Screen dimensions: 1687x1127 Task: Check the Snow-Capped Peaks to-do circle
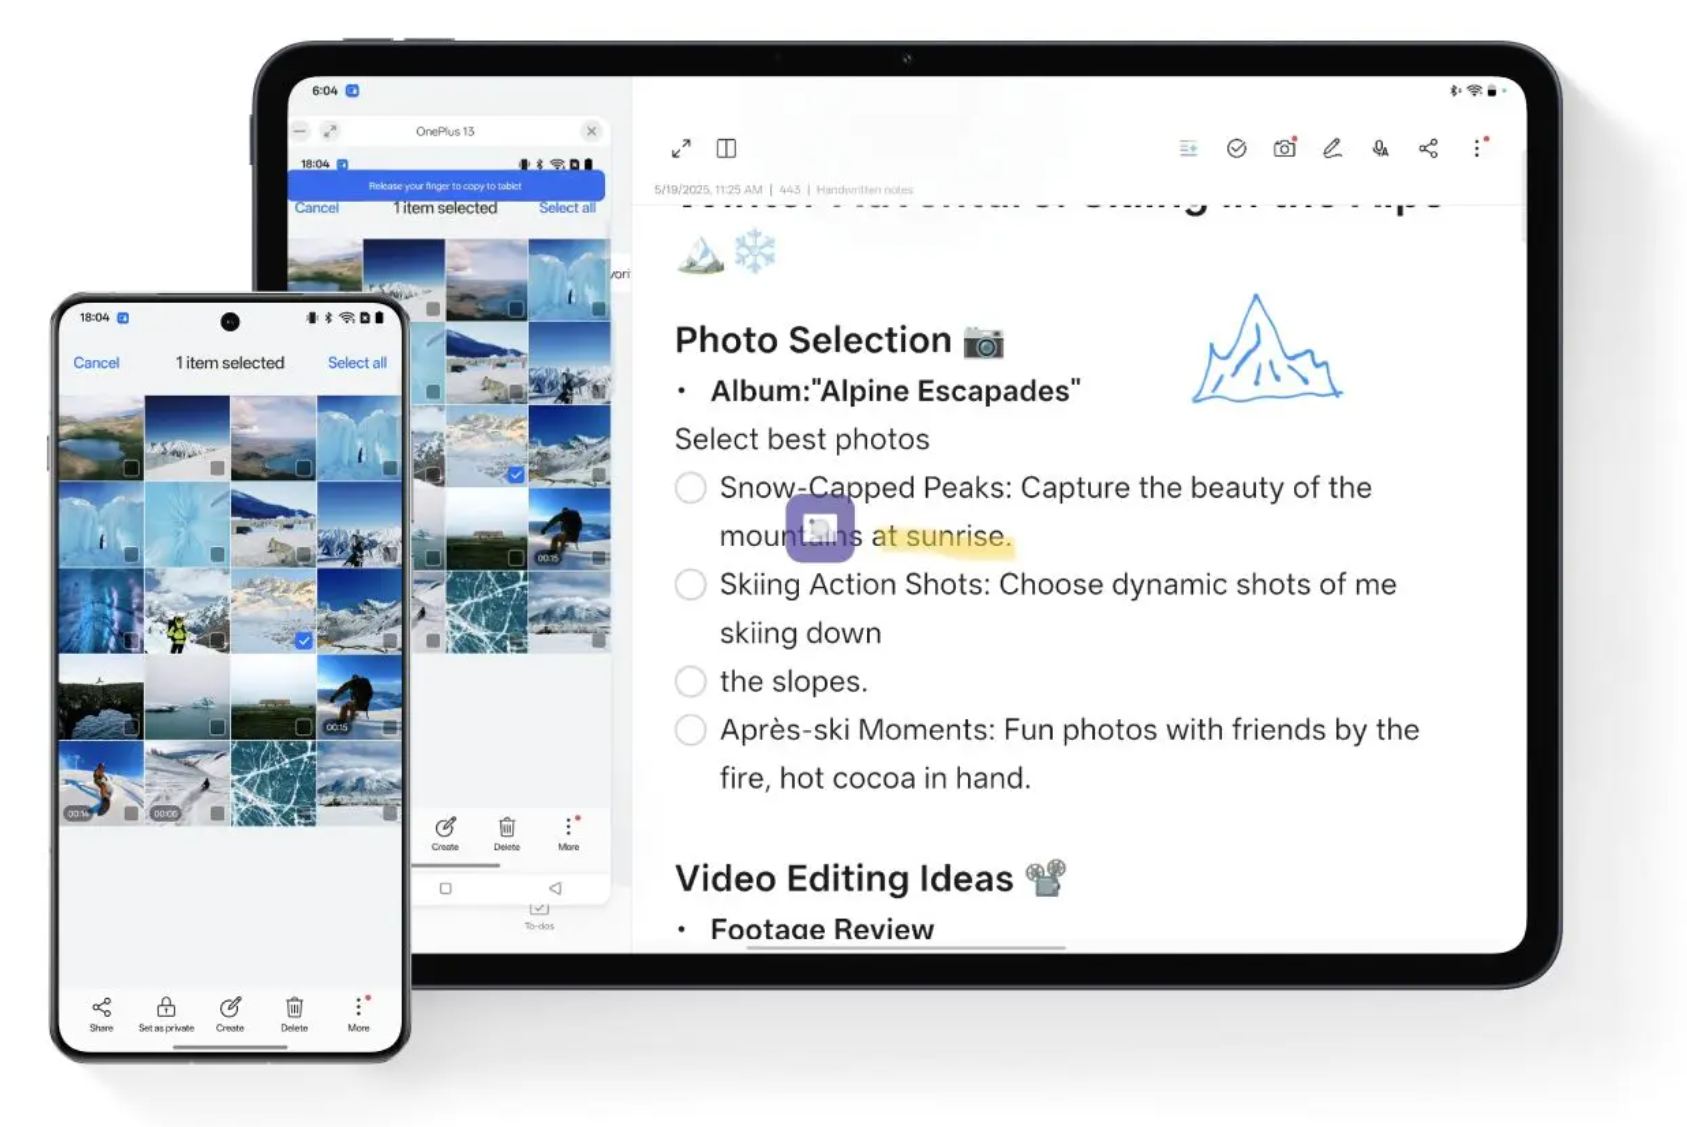point(690,488)
